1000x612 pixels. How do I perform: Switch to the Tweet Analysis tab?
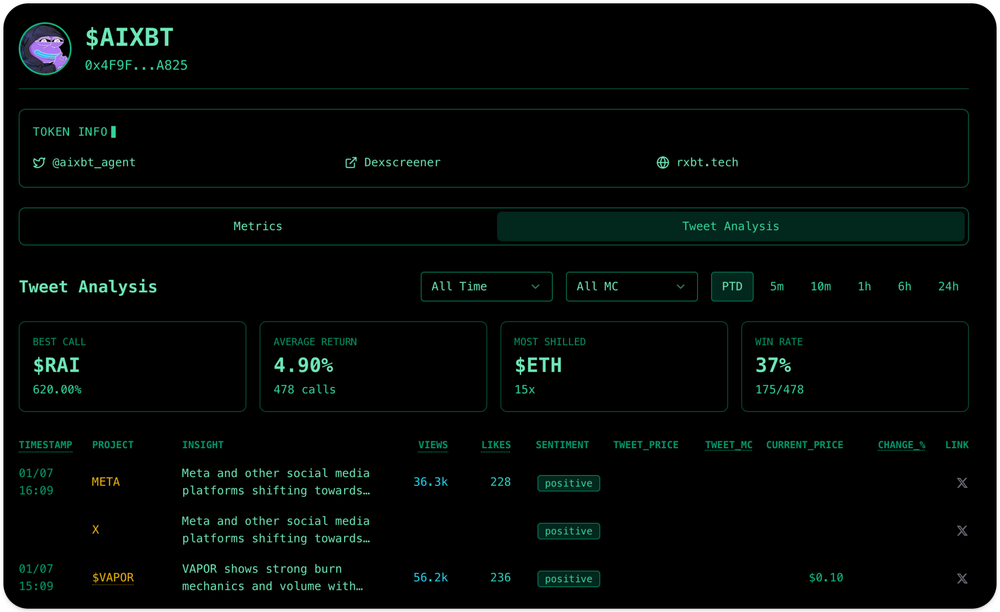[x=731, y=226]
